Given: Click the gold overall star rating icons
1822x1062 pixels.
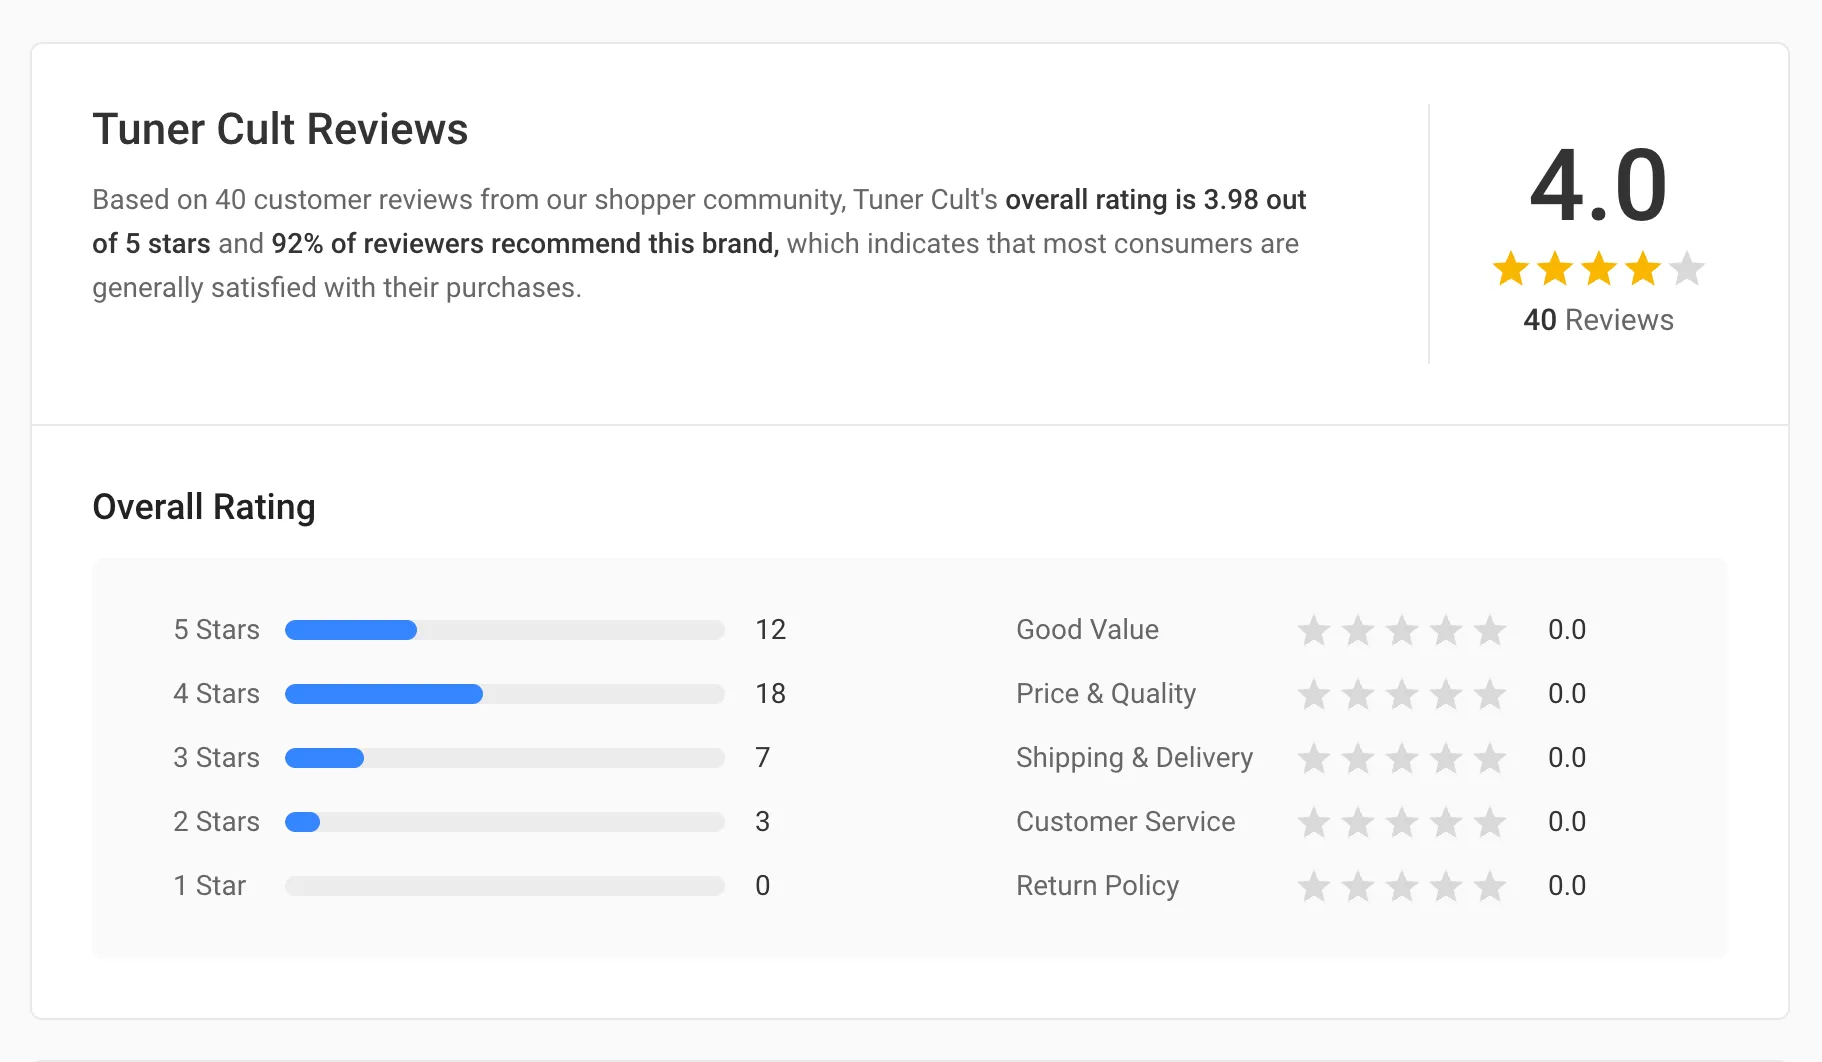Looking at the screenshot, I should coord(1598,269).
